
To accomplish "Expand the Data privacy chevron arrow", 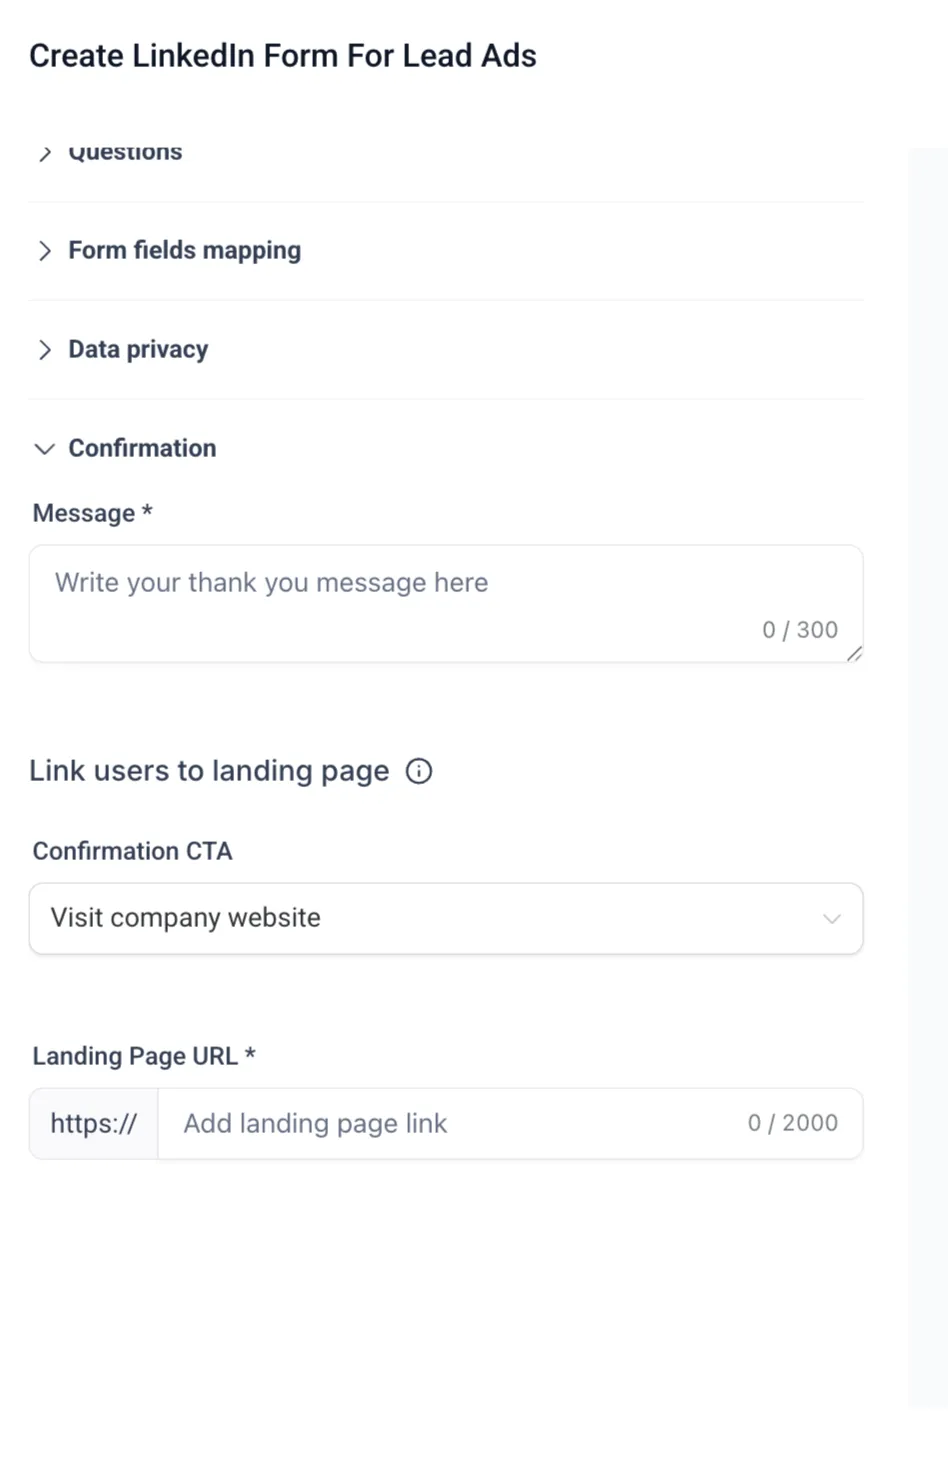I will (45, 350).
